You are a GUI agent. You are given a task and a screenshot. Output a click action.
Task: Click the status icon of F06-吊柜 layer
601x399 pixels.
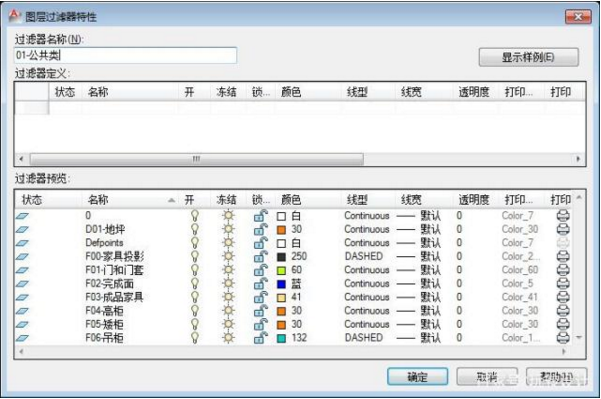tap(22, 338)
